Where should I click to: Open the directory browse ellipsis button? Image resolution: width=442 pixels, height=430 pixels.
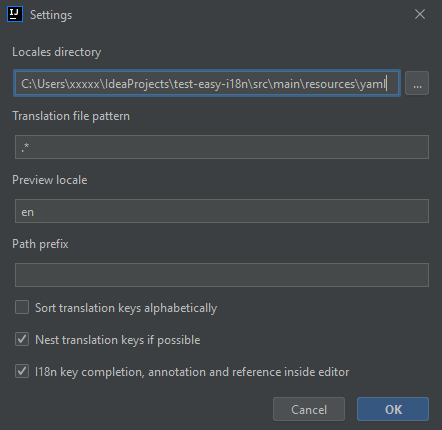(417, 83)
